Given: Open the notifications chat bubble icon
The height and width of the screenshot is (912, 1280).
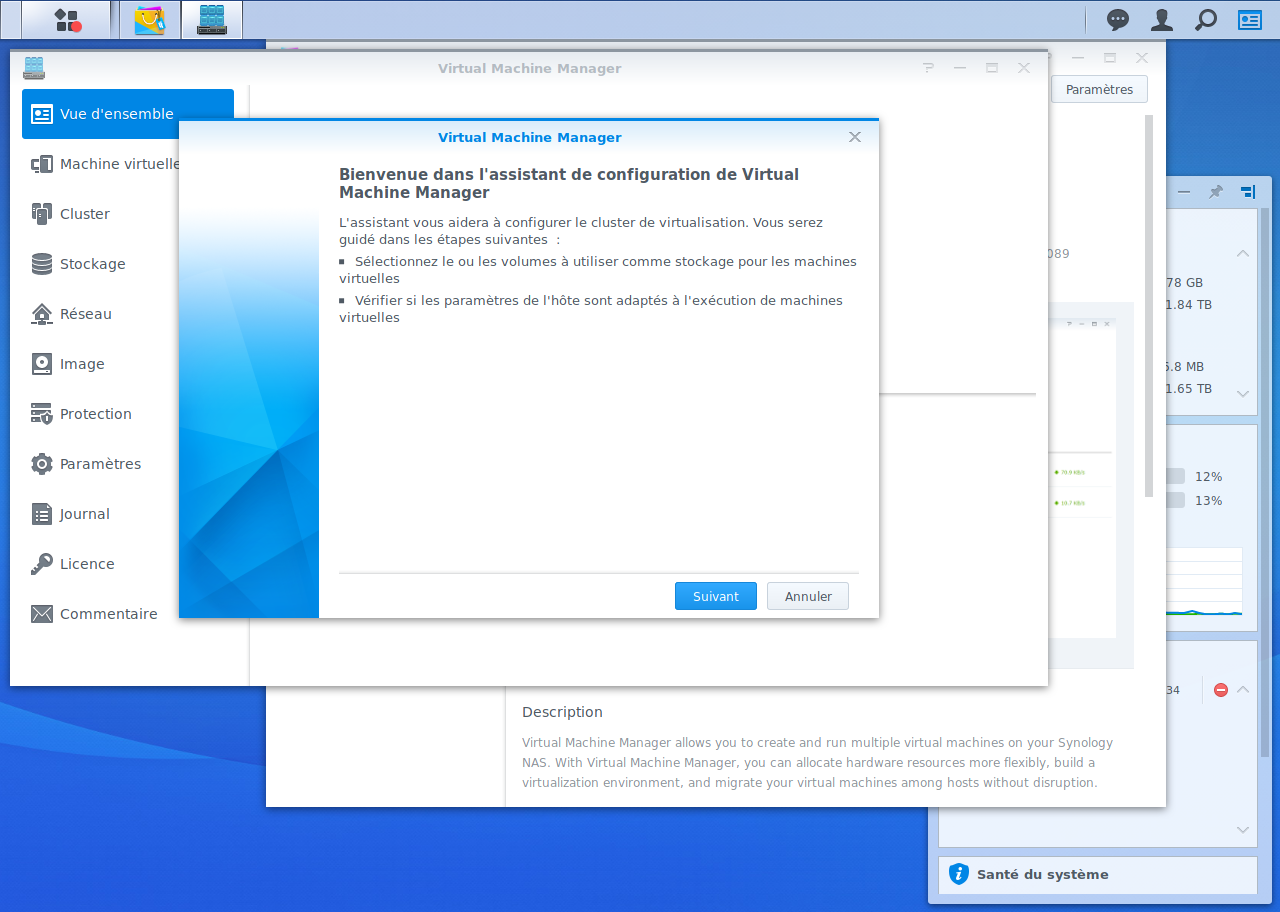Looking at the screenshot, I should coord(1118,20).
